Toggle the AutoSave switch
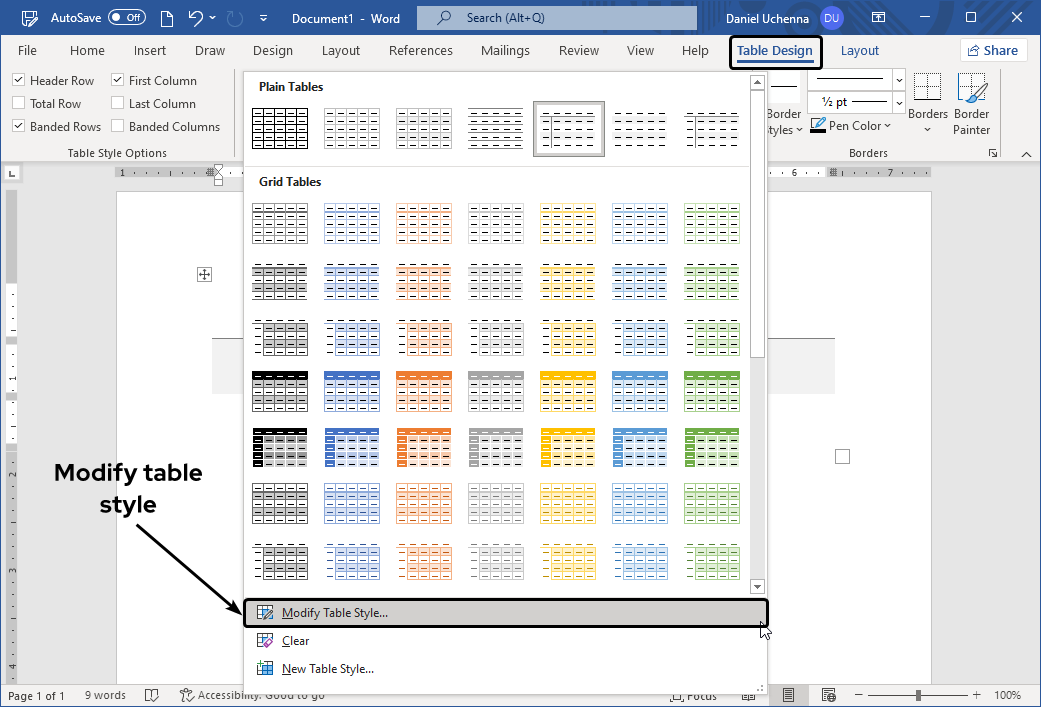 click(127, 18)
